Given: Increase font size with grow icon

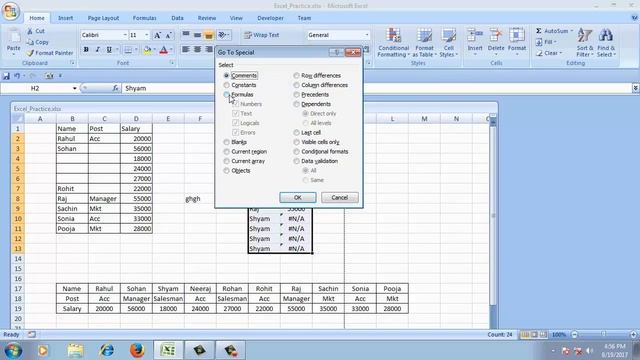Looking at the screenshot, I should (x=157, y=36).
